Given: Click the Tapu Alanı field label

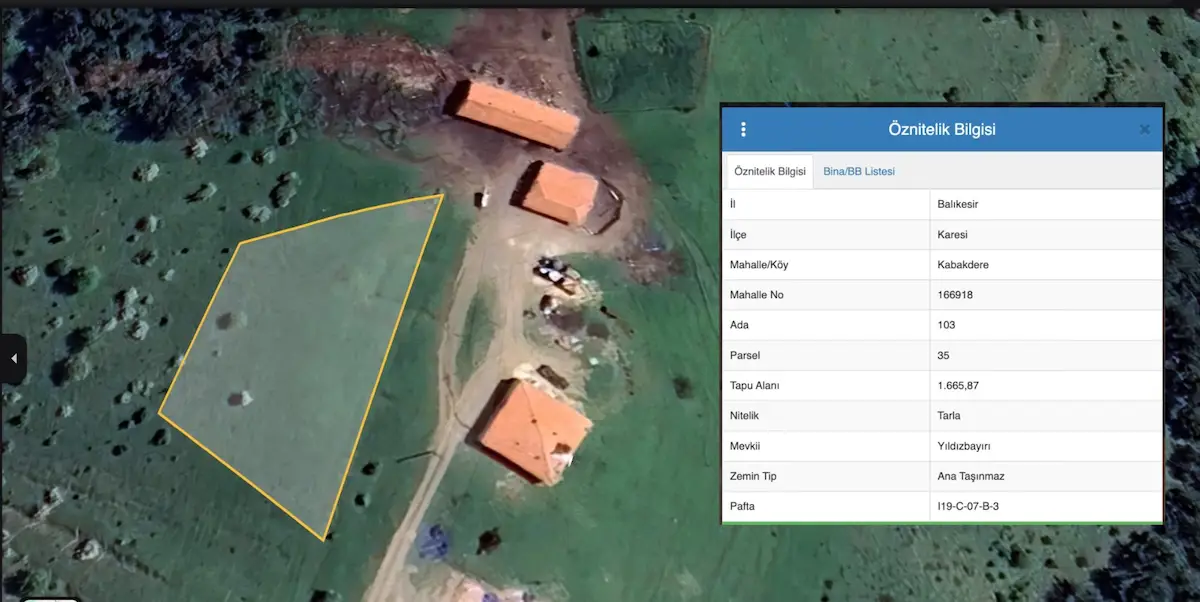Looking at the screenshot, I should click(x=755, y=385).
